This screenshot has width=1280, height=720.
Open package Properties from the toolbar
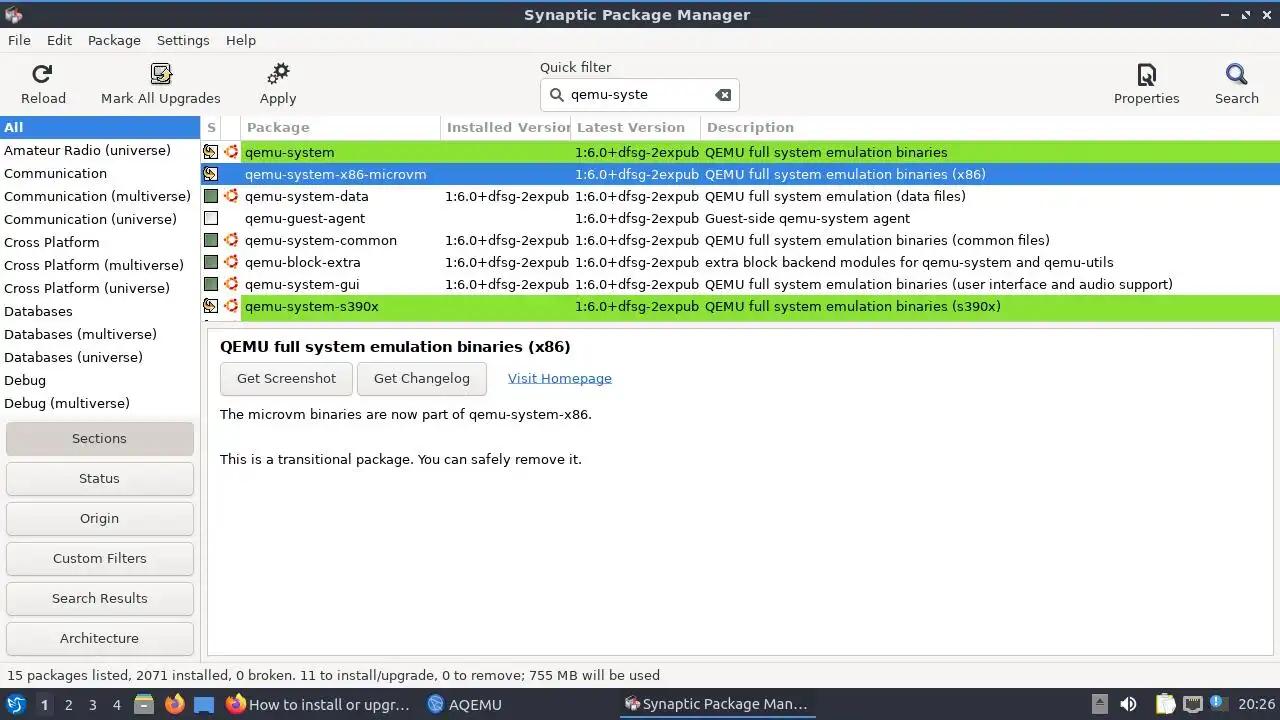(1147, 84)
